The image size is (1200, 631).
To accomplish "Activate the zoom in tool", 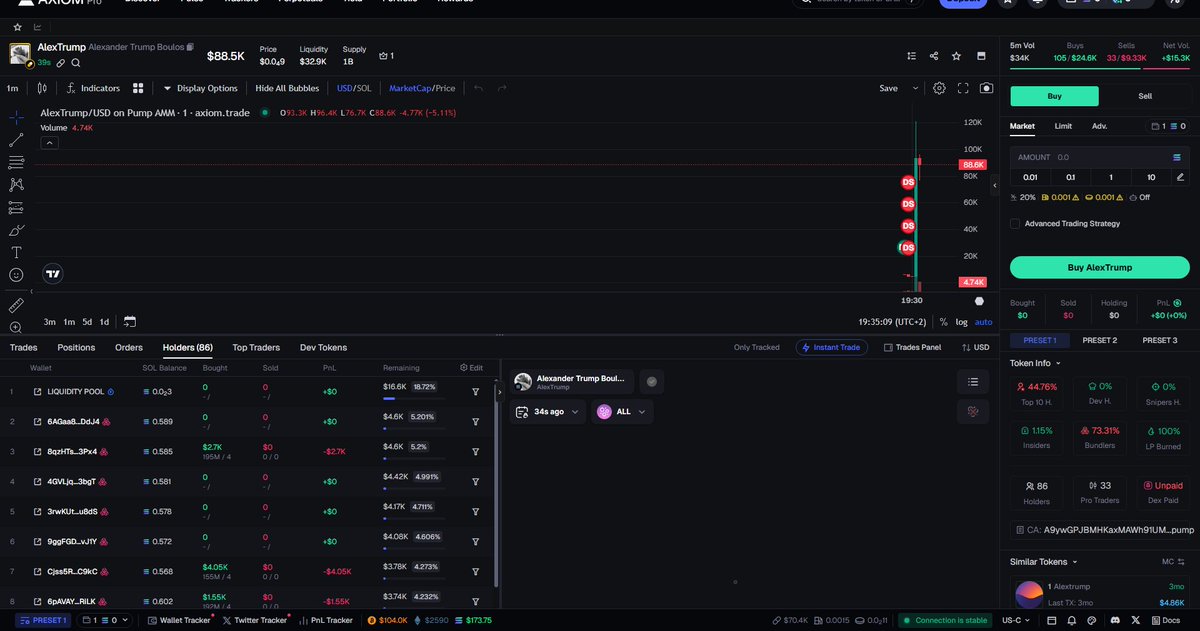I will (x=16, y=327).
